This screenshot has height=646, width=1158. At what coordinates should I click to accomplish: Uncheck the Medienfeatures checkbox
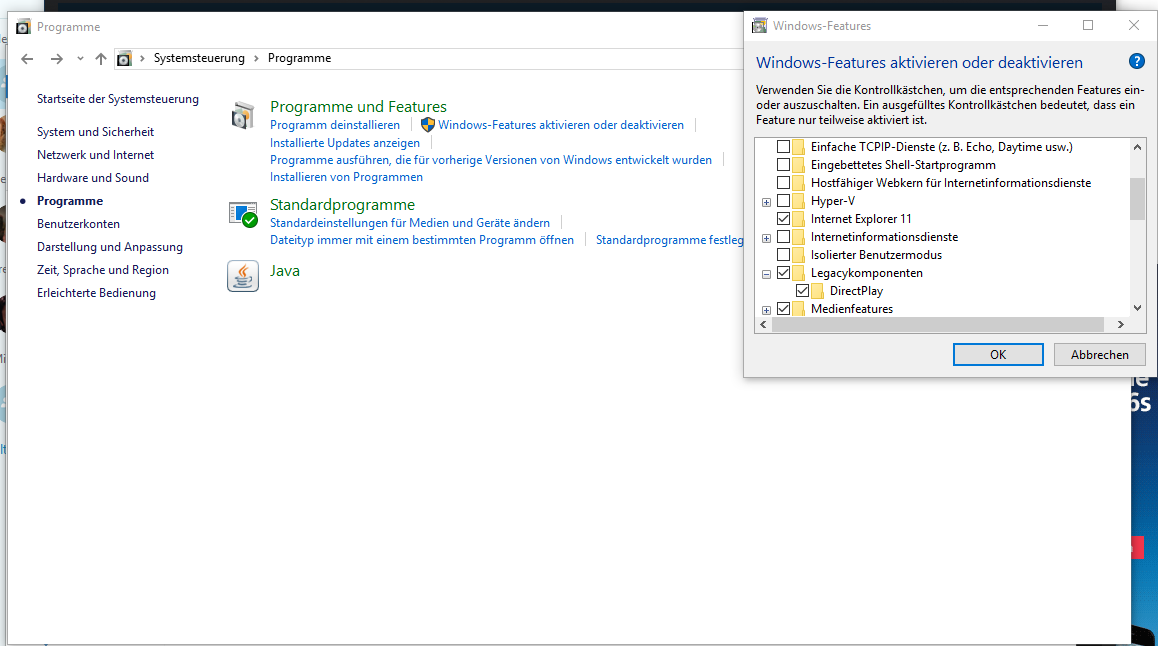[784, 309]
